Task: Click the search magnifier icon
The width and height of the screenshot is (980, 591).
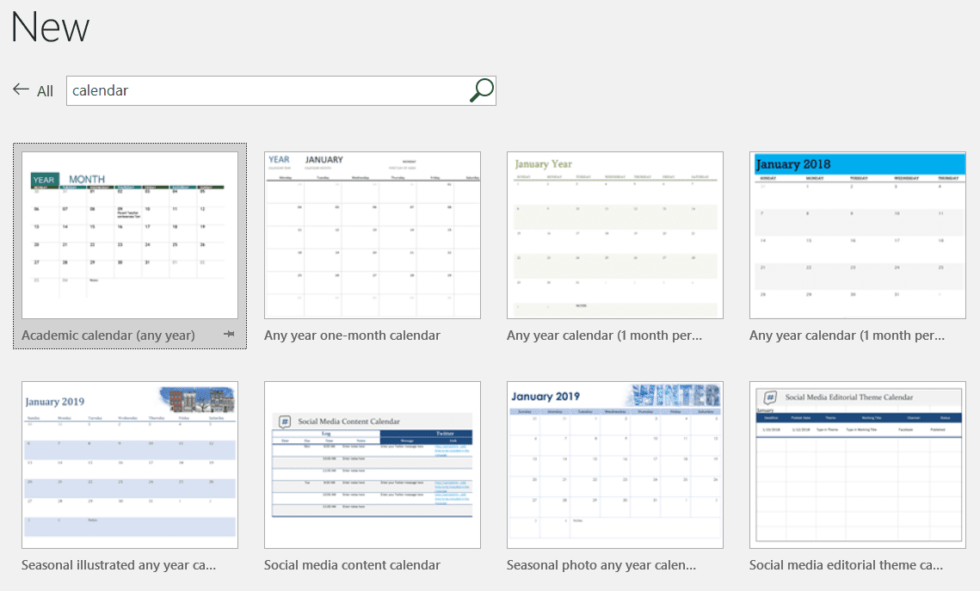Action: point(482,90)
